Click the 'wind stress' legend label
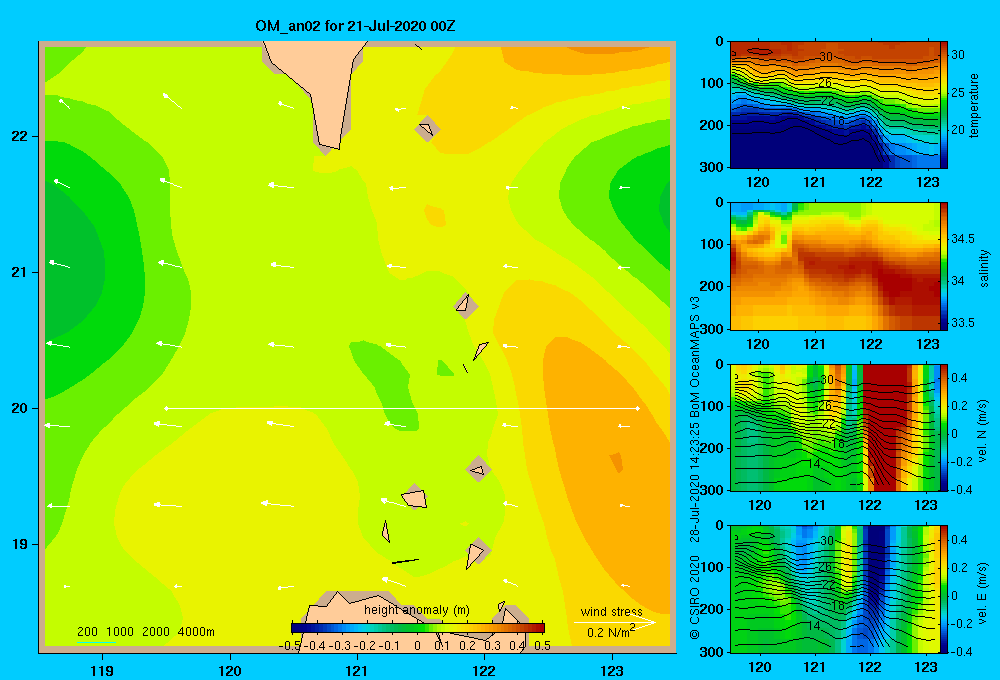 pyautogui.click(x=611, y=612)
